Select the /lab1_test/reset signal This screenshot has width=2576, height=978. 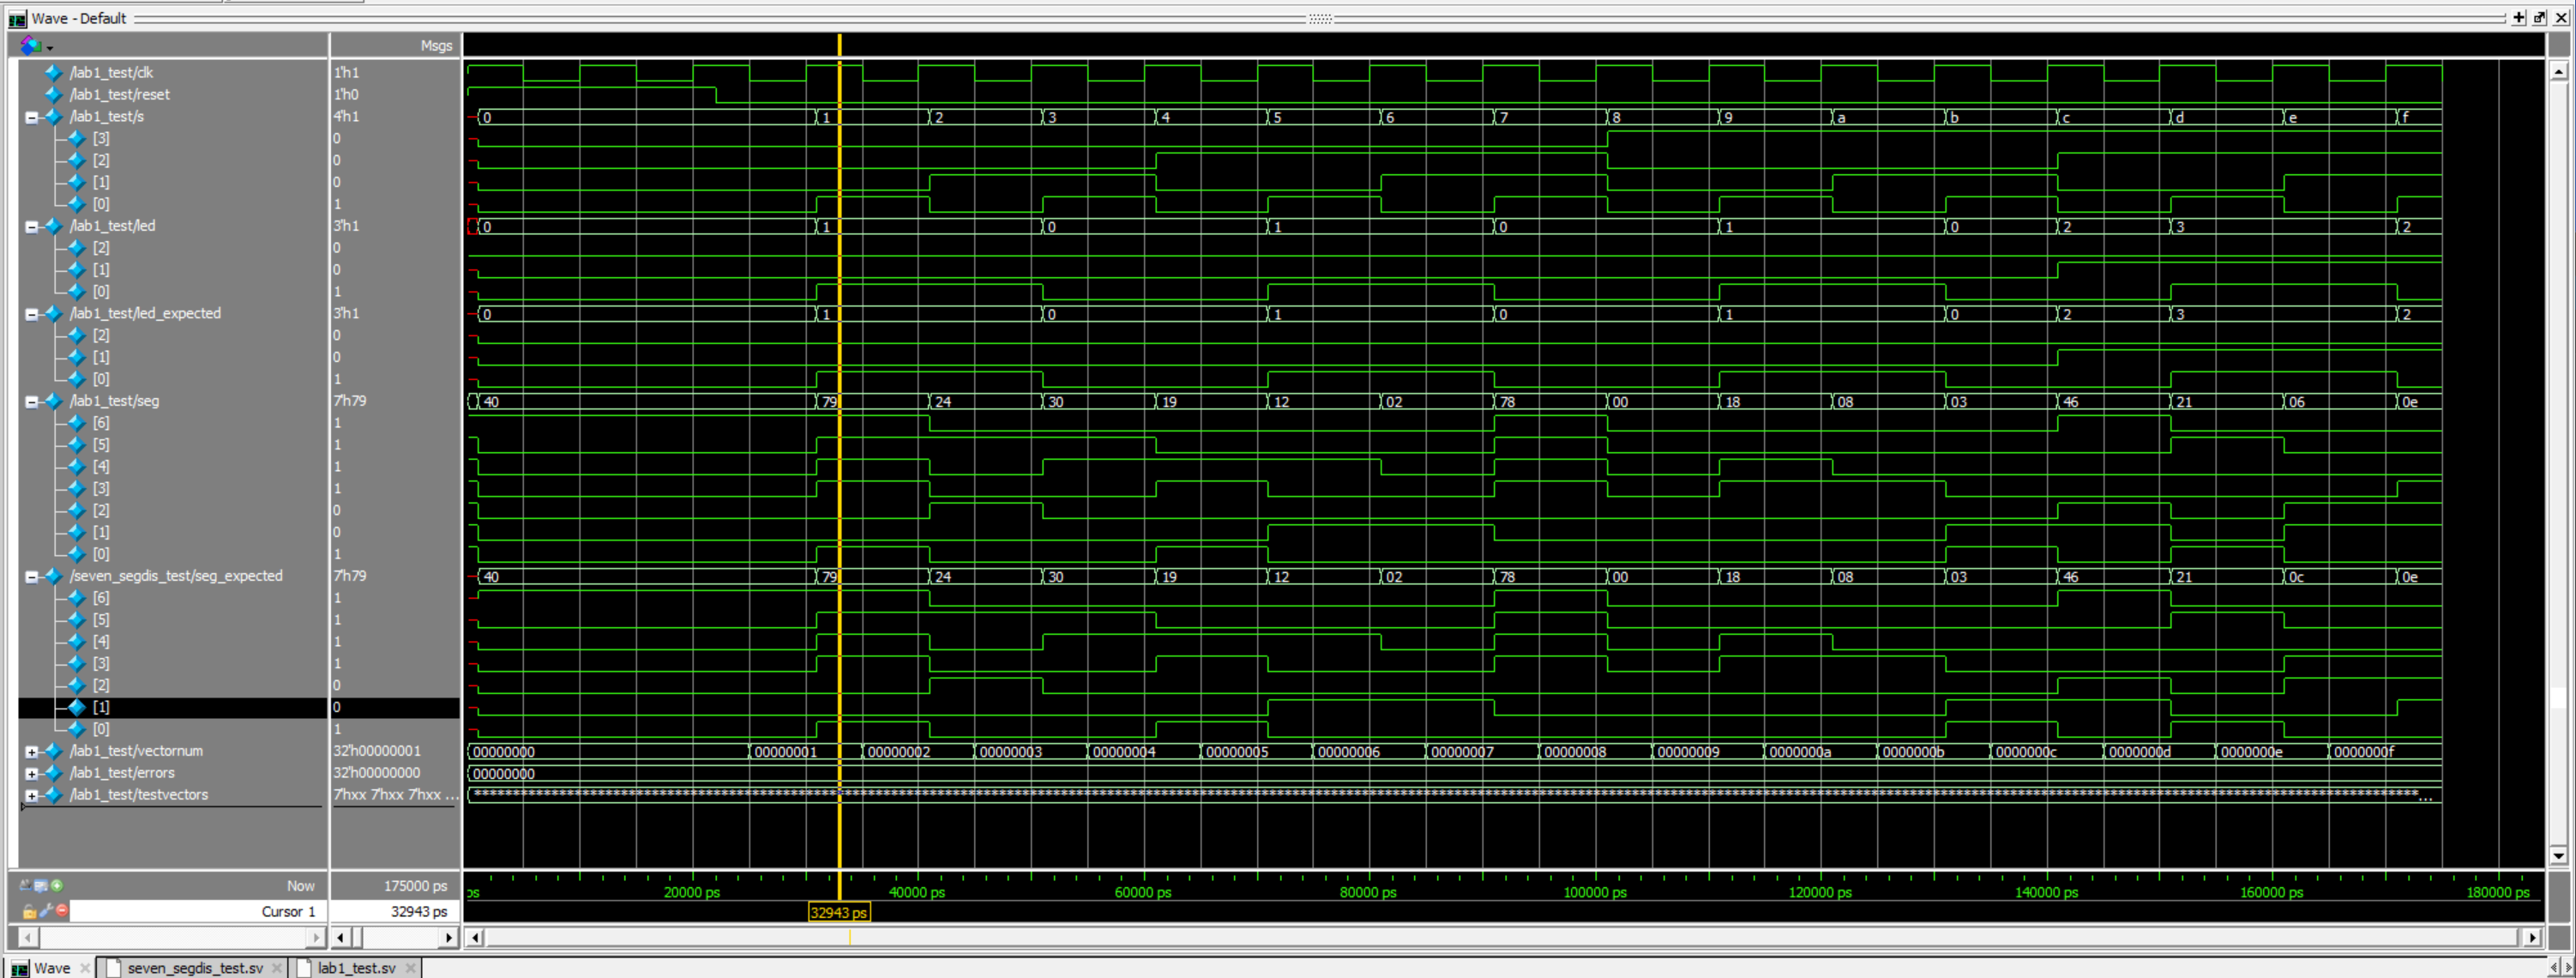120,94
